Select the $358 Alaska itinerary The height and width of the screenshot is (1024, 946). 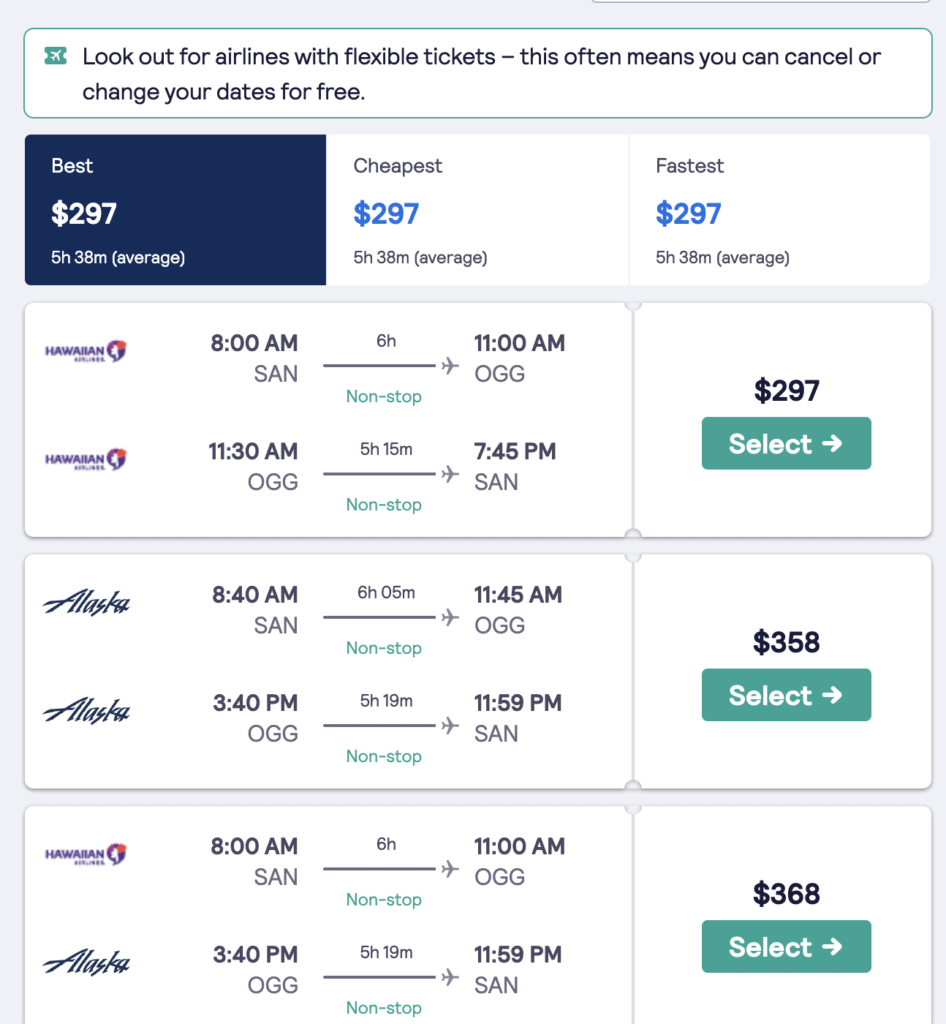click(786, 695)
